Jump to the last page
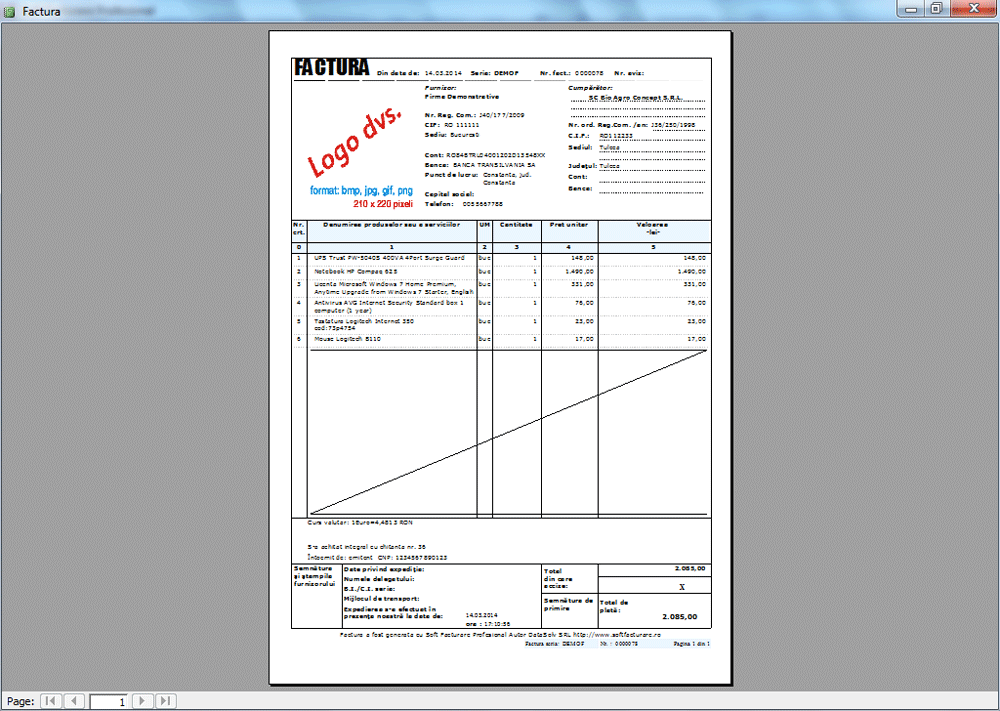 [x=166, y=701]
